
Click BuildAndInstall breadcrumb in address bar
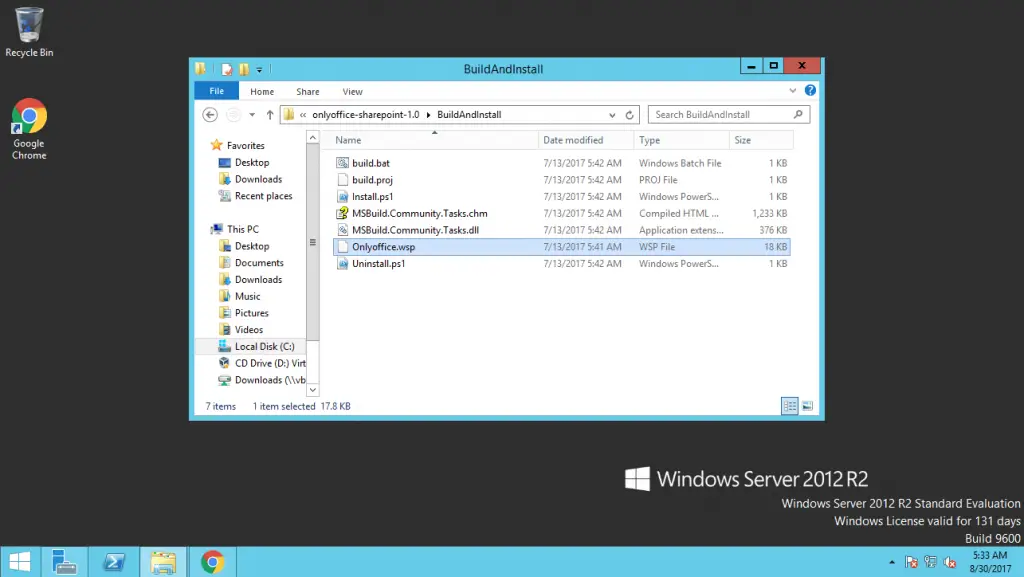[469, 115]
